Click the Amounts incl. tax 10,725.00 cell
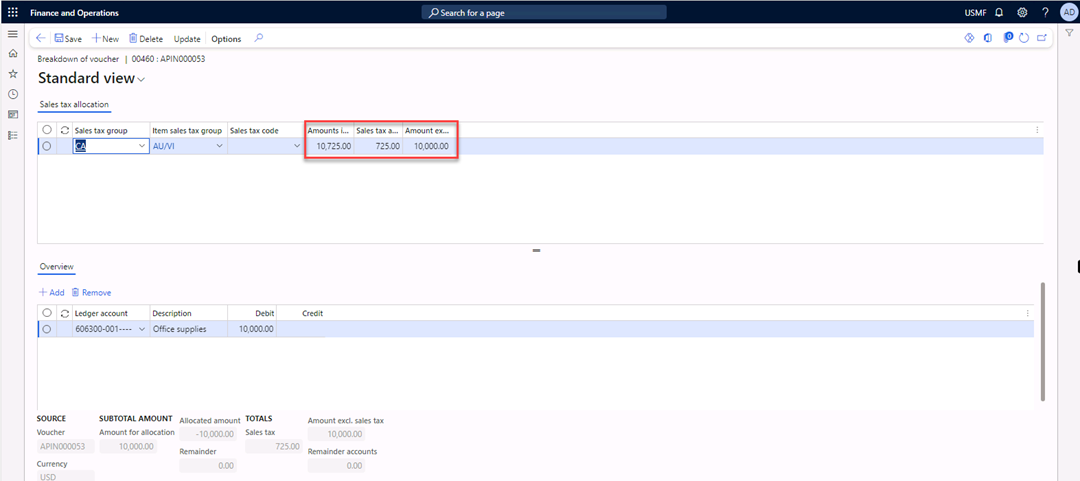Image resolution: width=1080 pixels, height=481 pixels. click(x=329, y=146)
